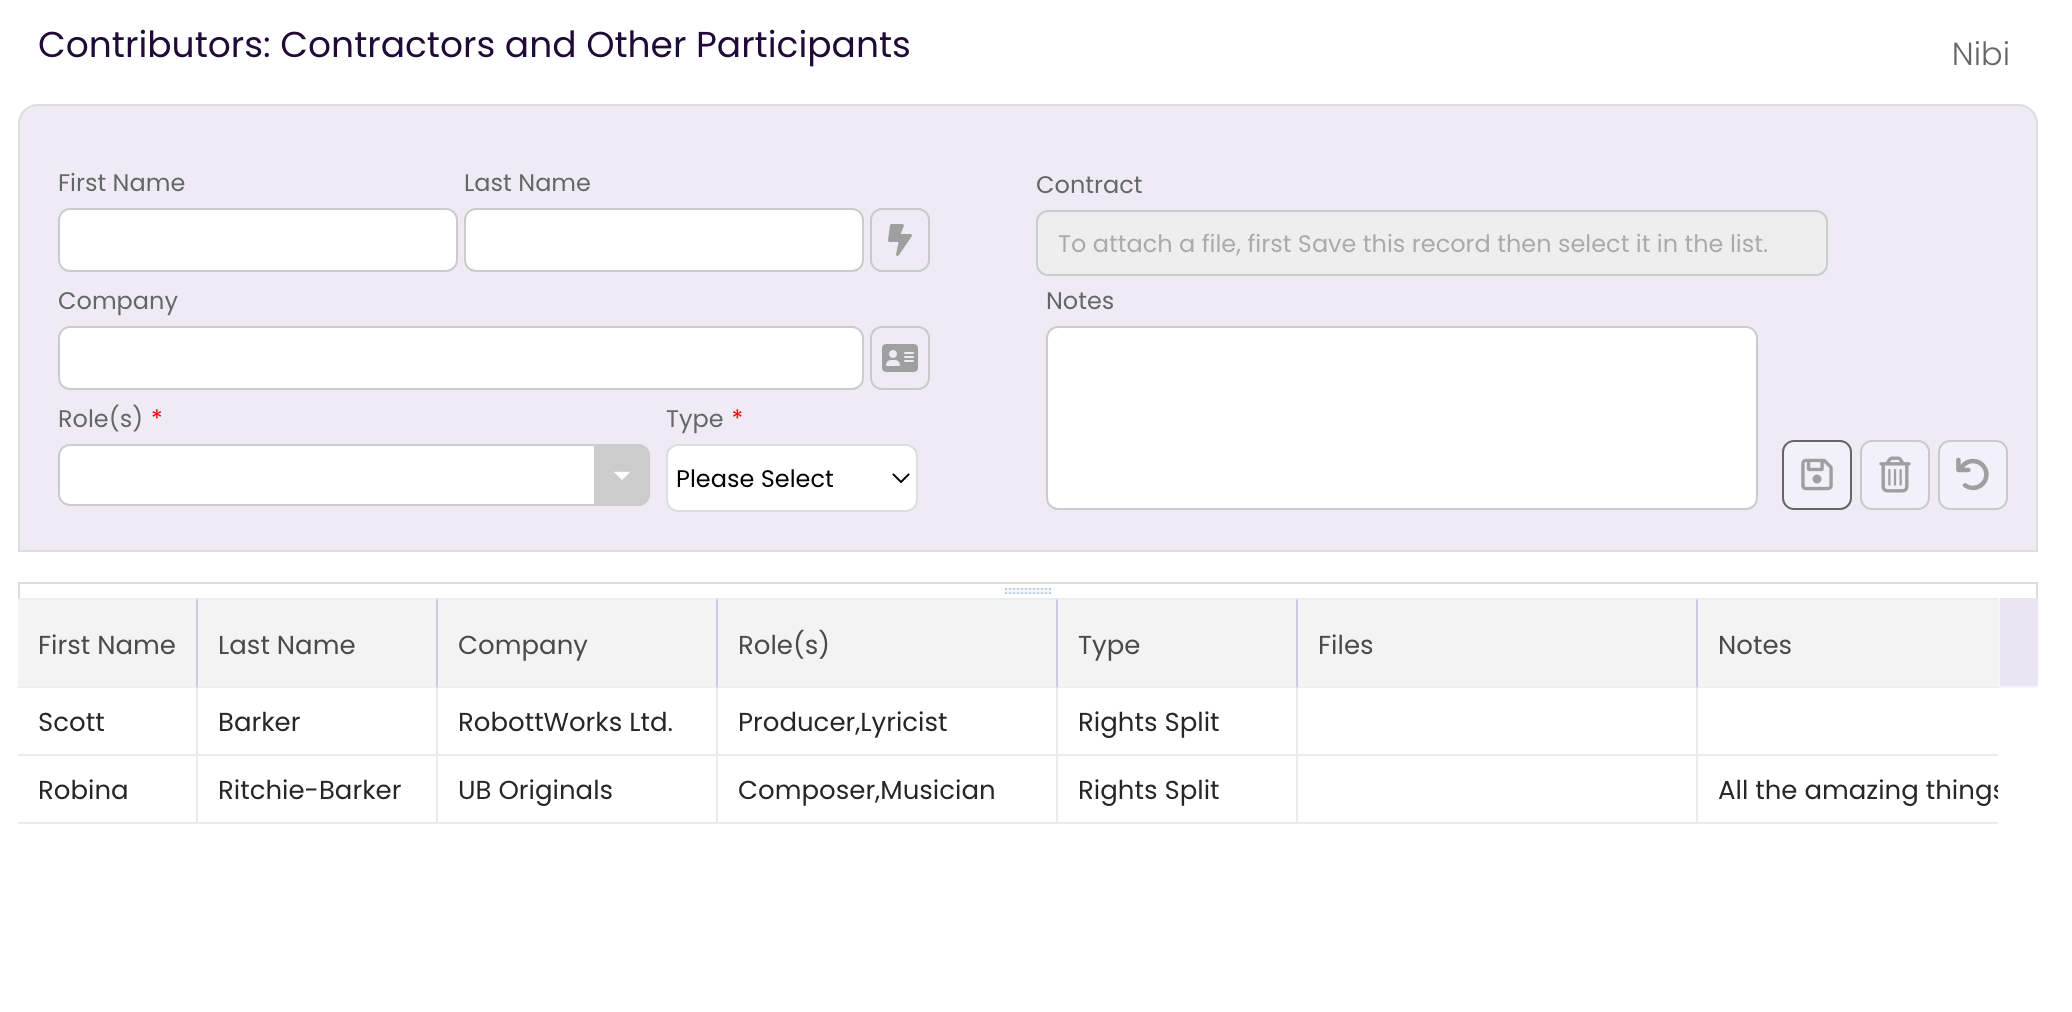Click the Producer,Lyricist roles cell

887,722
